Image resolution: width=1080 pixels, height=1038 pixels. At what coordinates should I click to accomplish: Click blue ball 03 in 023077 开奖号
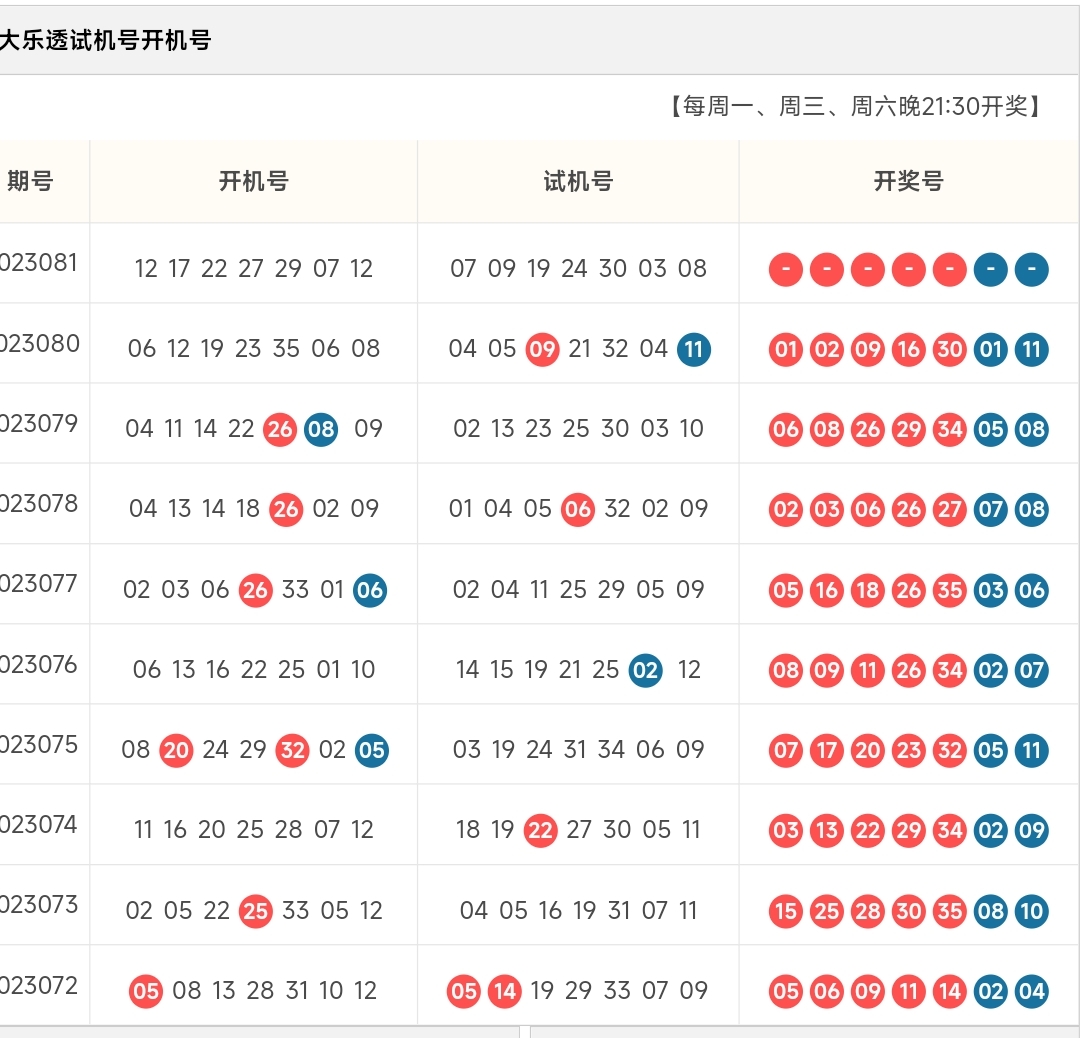point(990,590)
